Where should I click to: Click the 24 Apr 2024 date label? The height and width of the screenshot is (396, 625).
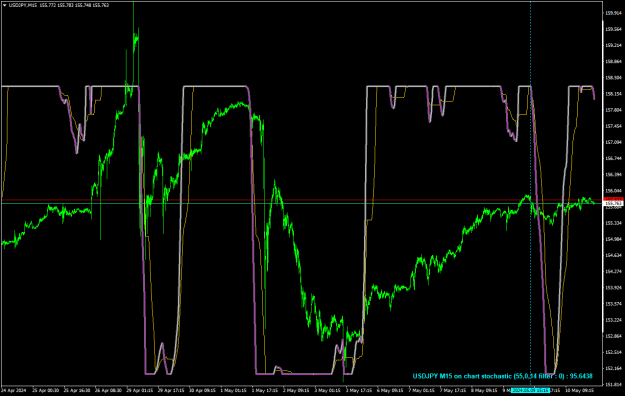point(14,390)
